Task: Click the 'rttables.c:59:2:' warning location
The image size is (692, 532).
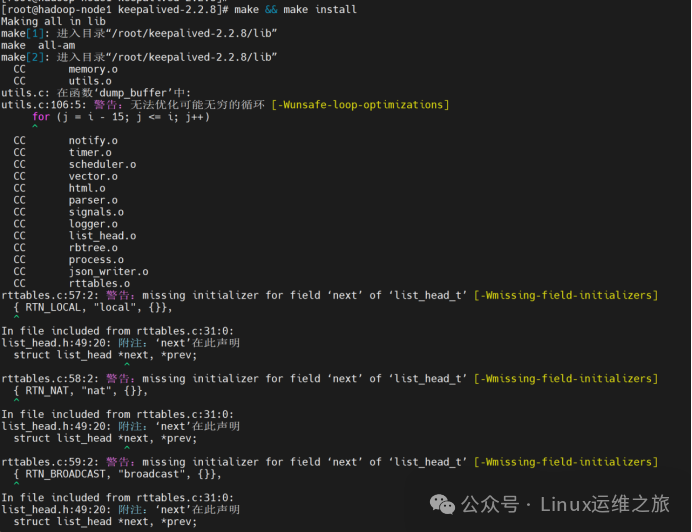Action: click(50, 462)
